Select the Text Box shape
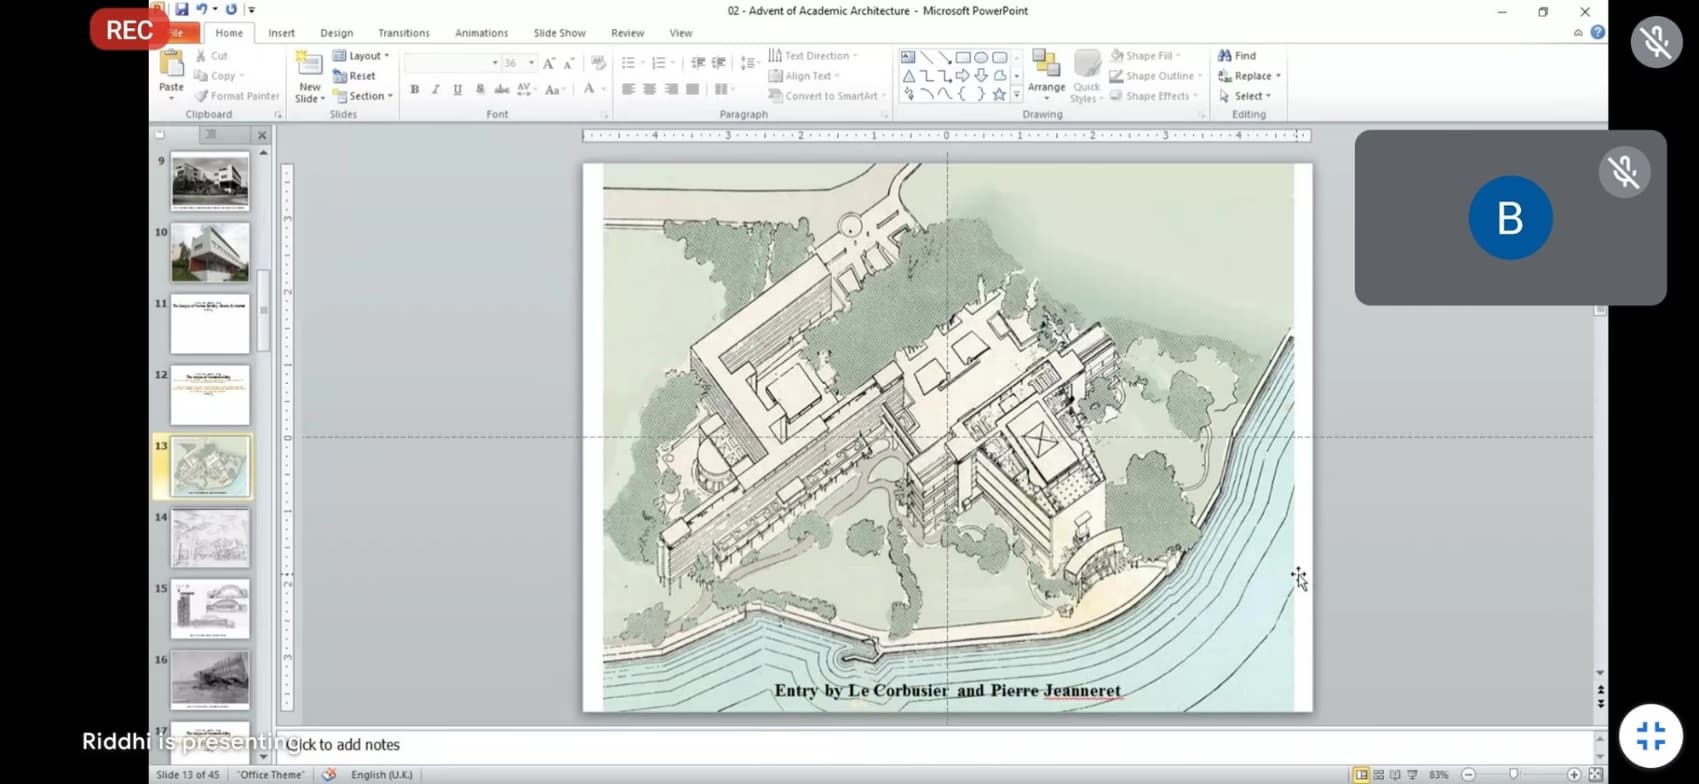The height and width of the screenshot is (784, 1699). (x=908, y=57)
